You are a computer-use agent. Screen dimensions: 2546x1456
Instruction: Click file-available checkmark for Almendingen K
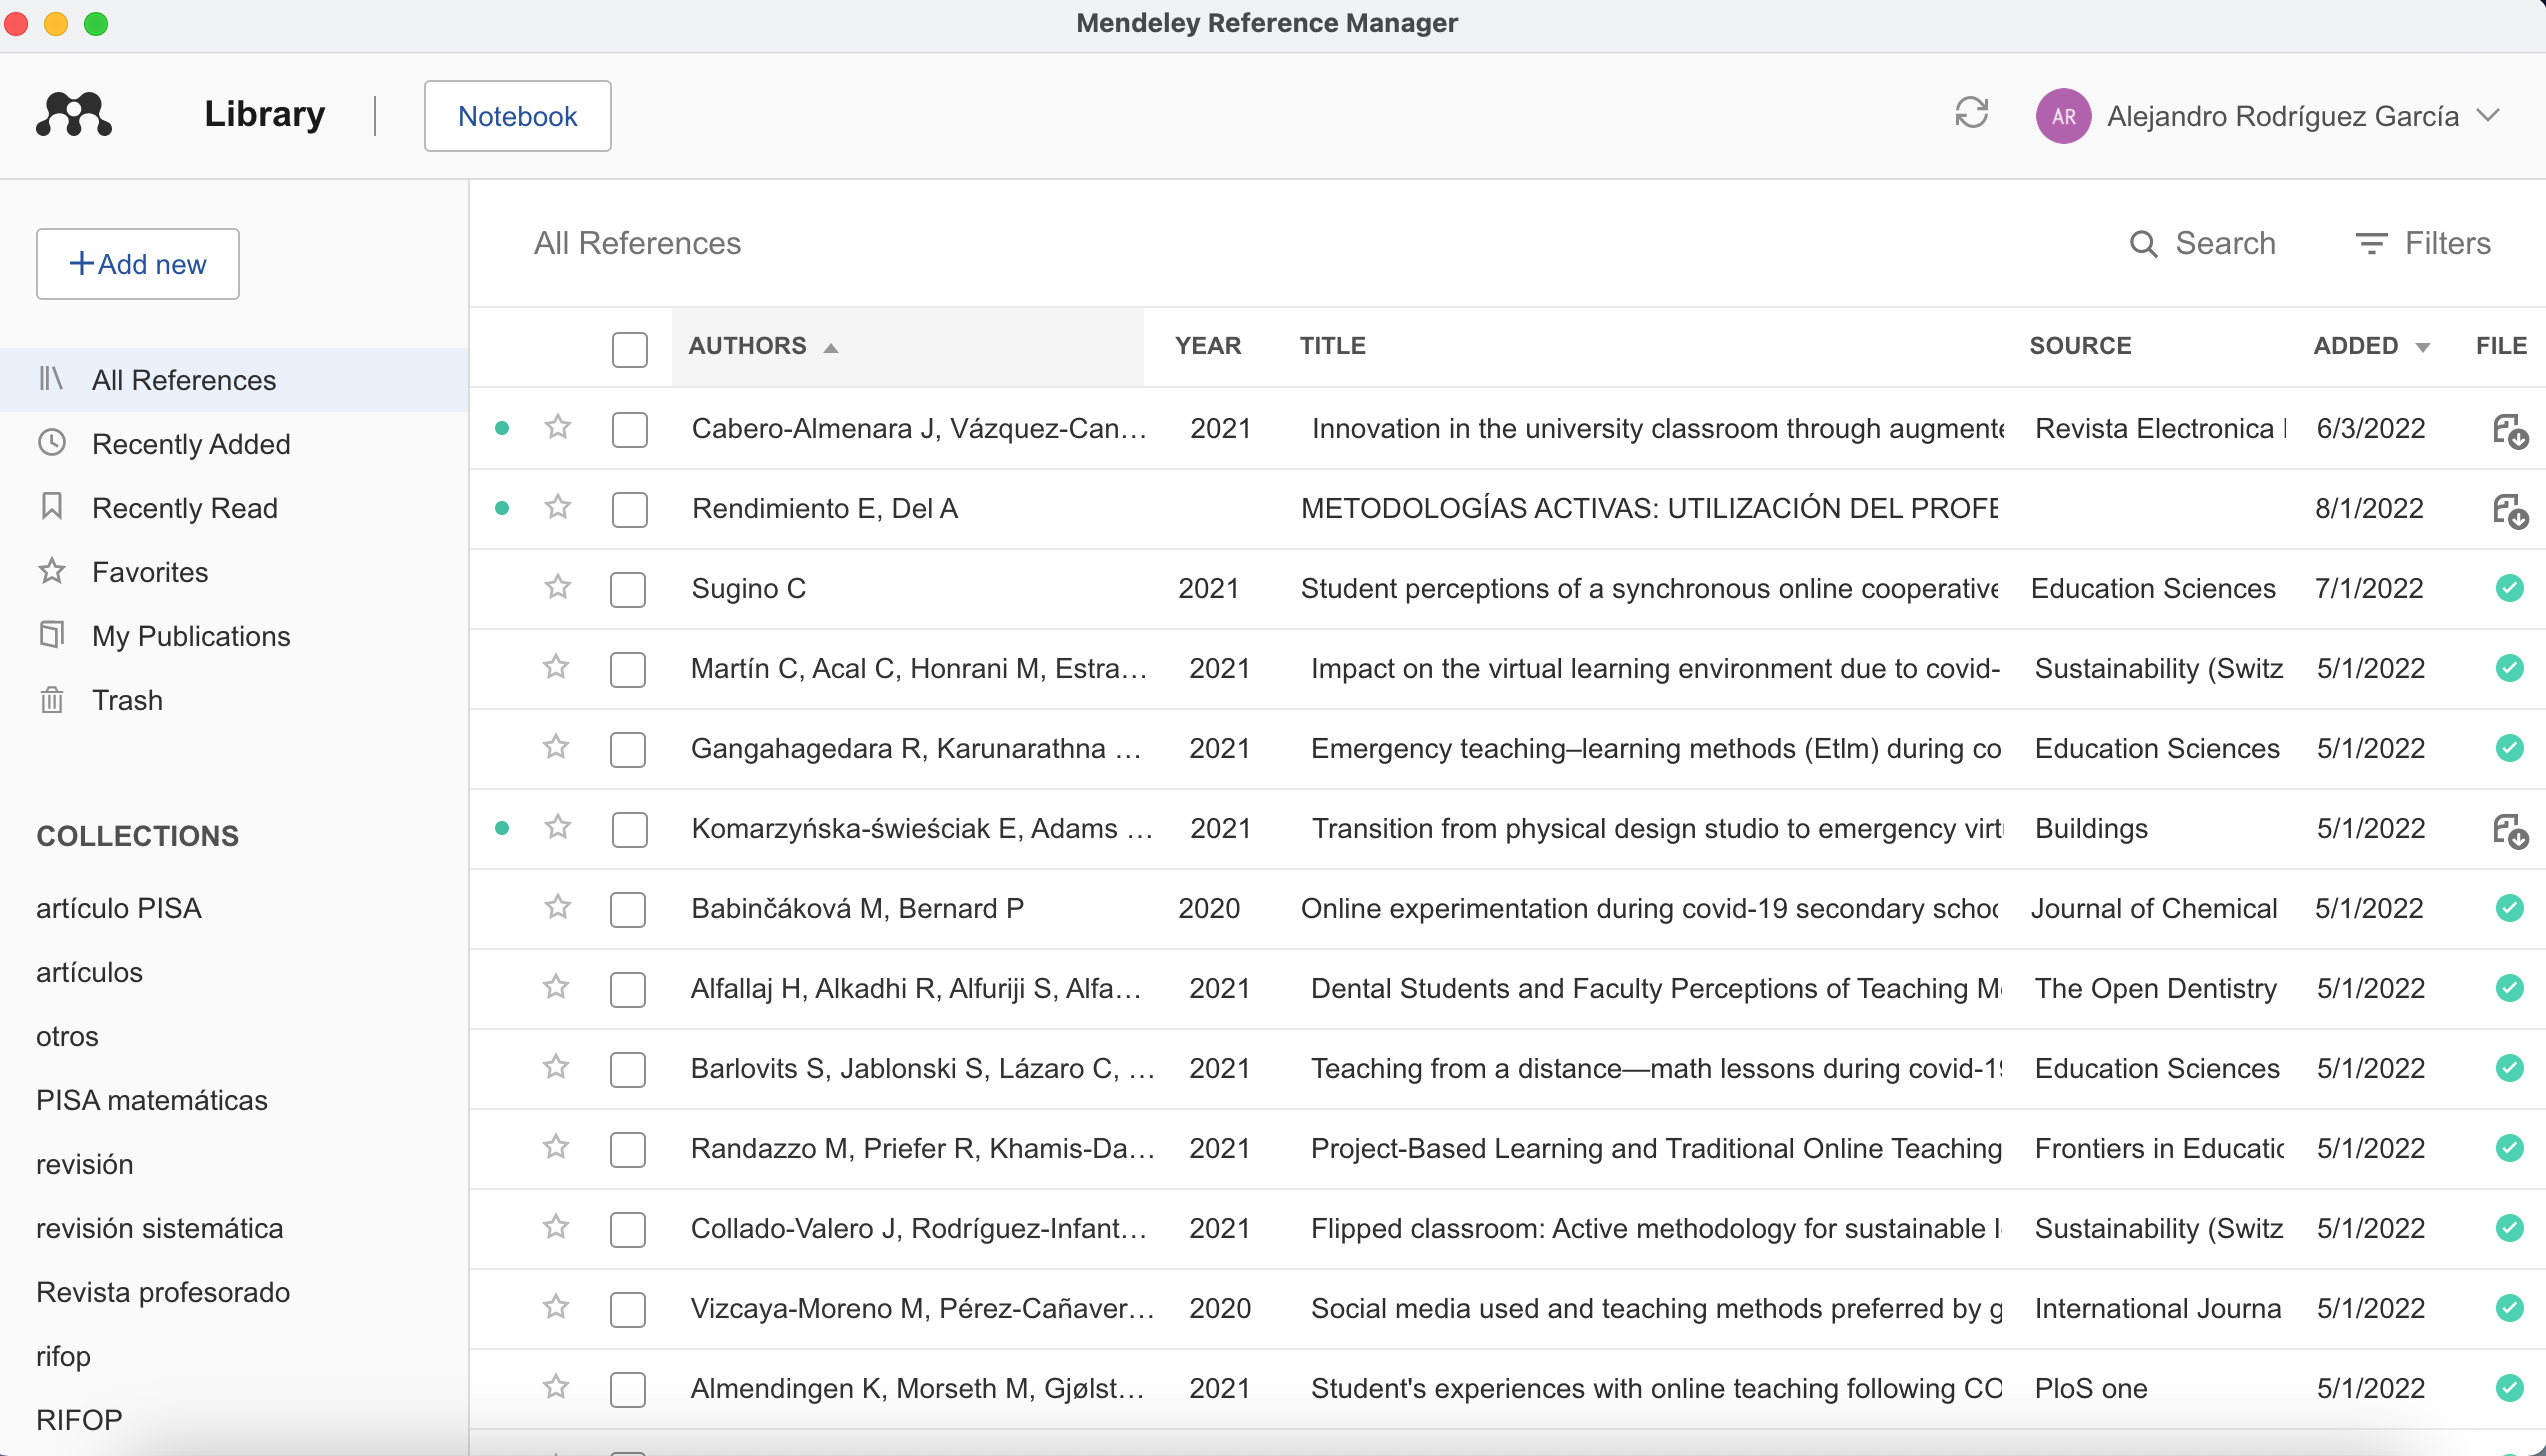(2509, 1388)
